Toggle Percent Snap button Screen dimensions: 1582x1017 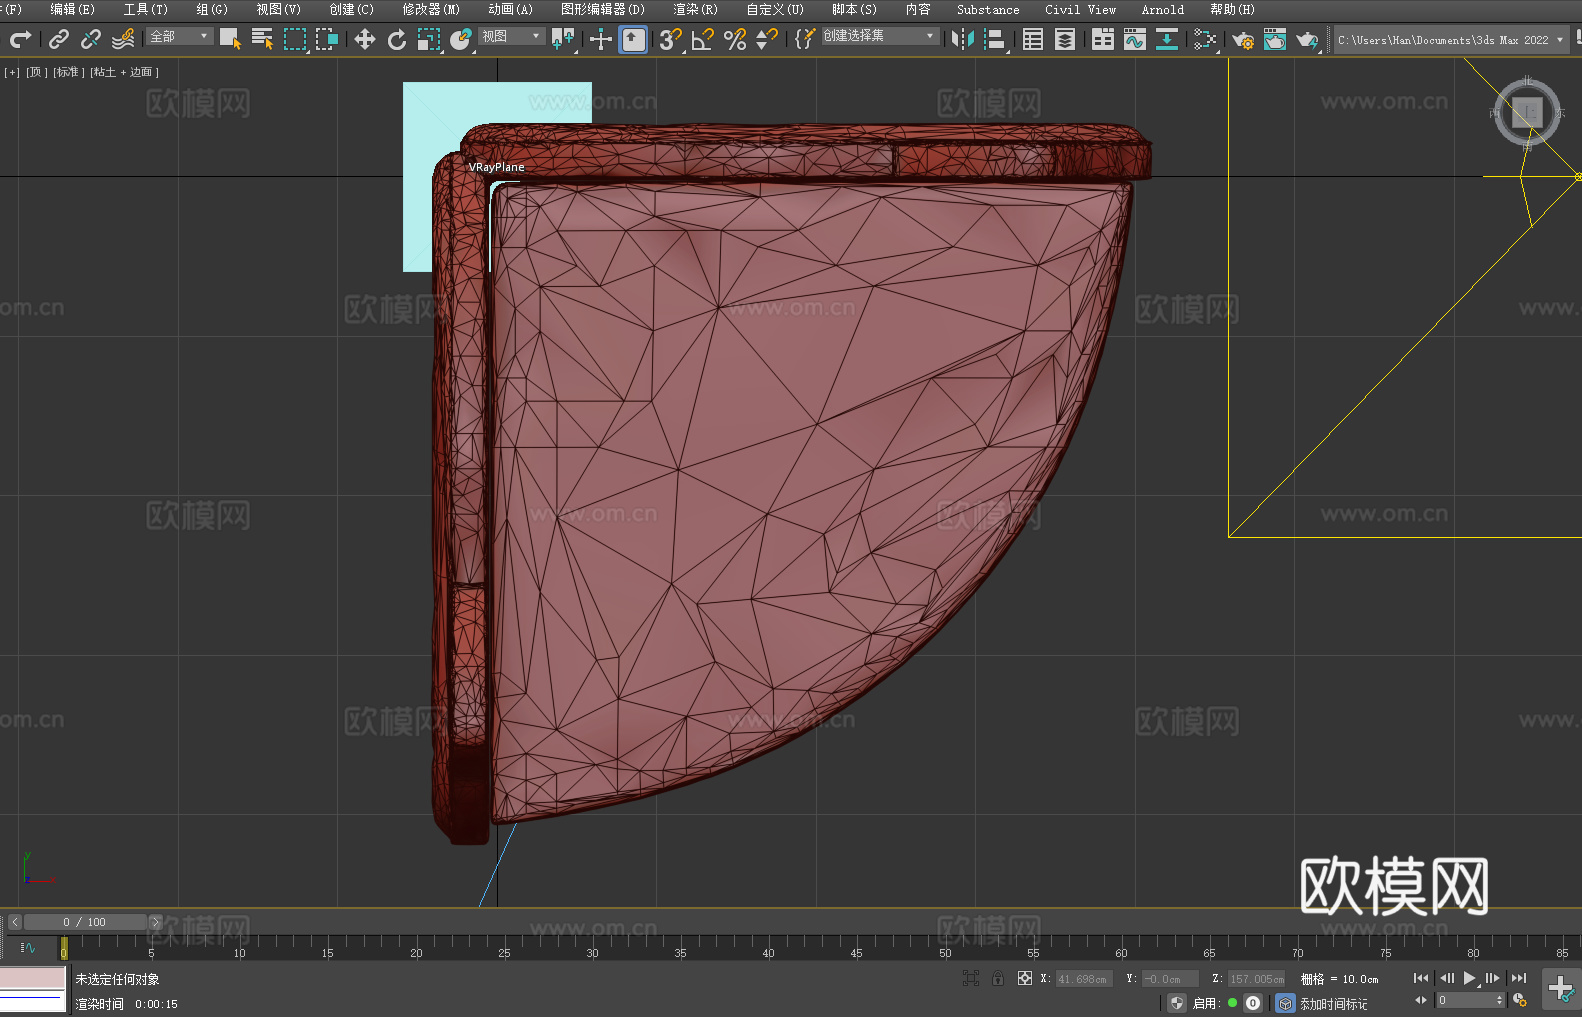[735, 39]
